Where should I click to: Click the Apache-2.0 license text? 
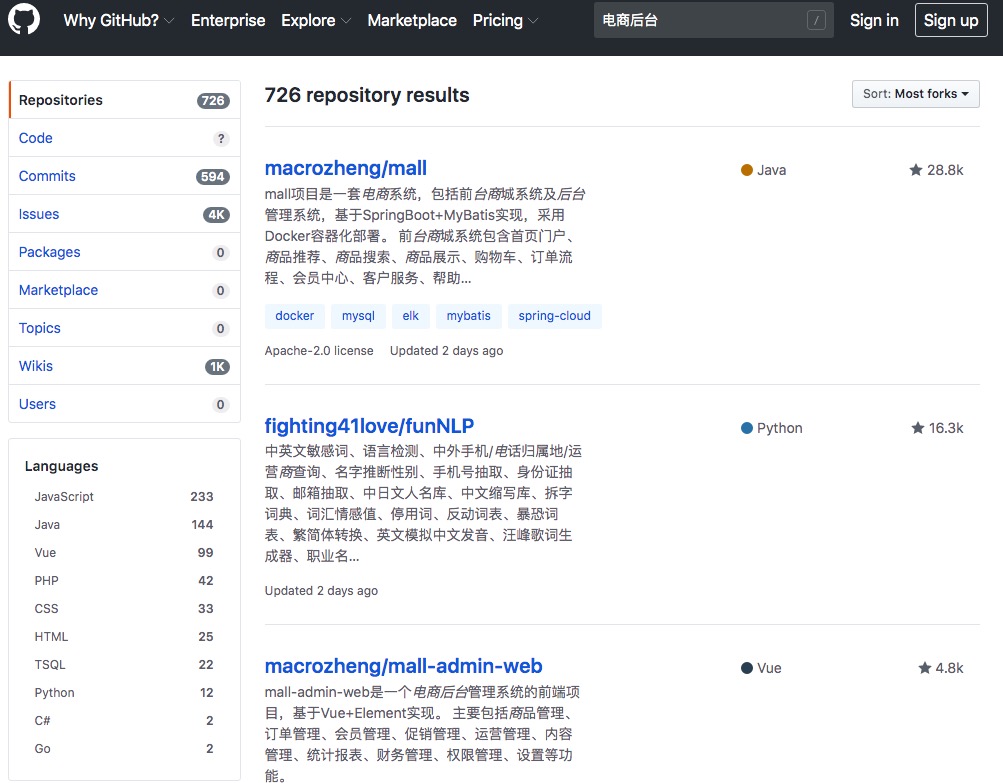[319, 351]
